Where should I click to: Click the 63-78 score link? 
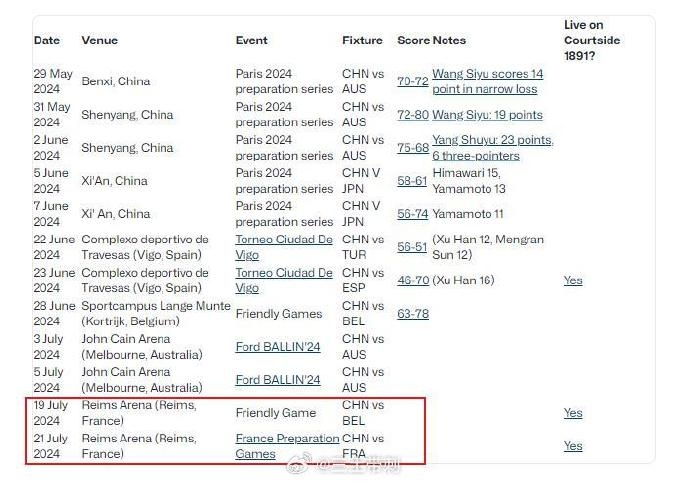(412, 313)
